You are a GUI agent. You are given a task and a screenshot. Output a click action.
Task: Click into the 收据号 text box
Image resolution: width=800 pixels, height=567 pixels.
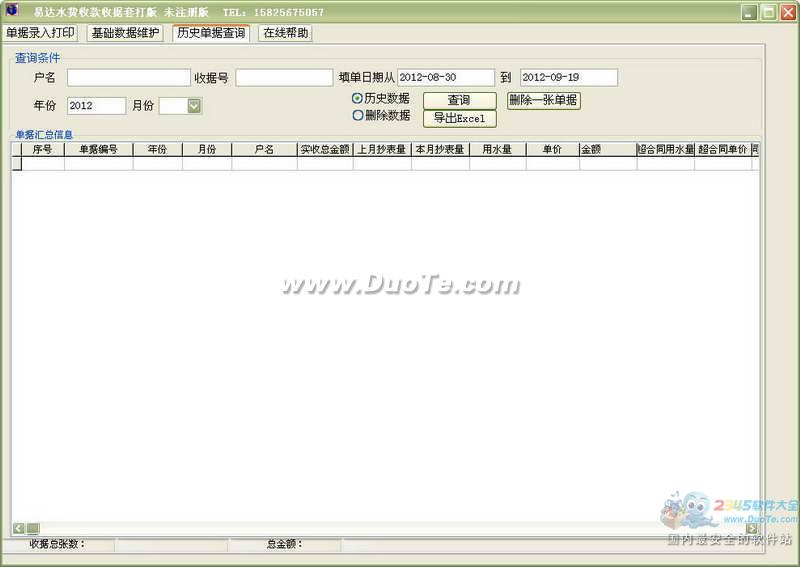coord(284,77)
